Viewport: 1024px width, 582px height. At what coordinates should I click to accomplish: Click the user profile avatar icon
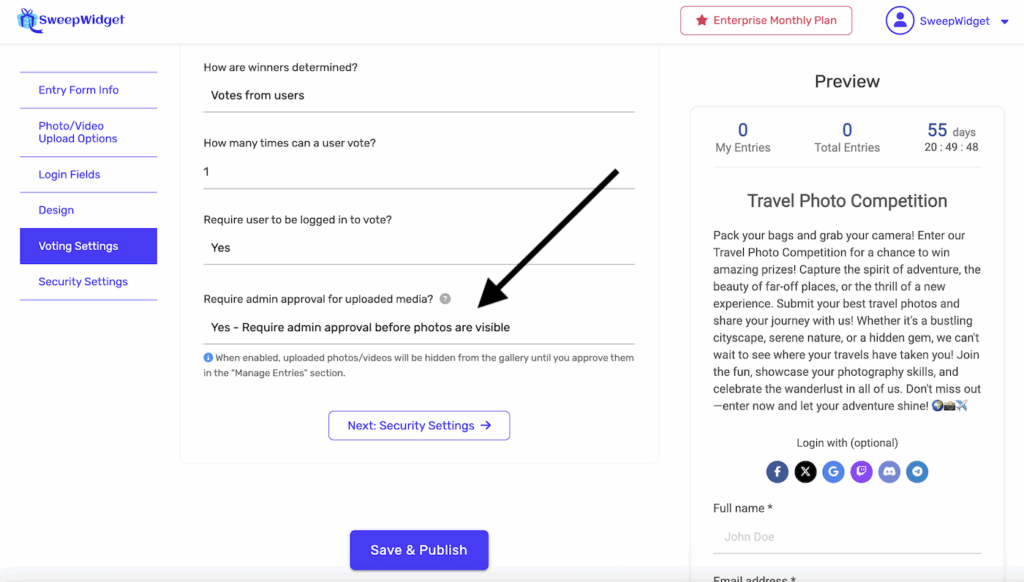pyautogui.click(x=900, y=21)
